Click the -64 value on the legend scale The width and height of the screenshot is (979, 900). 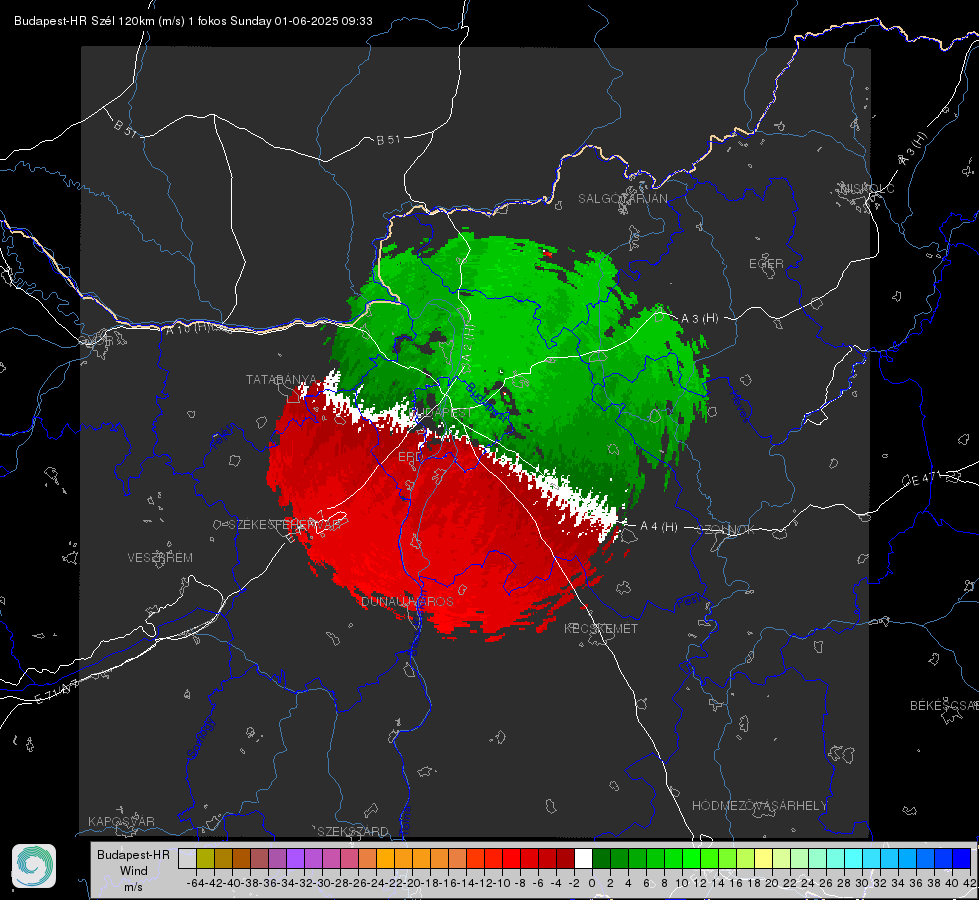[196, 883]
